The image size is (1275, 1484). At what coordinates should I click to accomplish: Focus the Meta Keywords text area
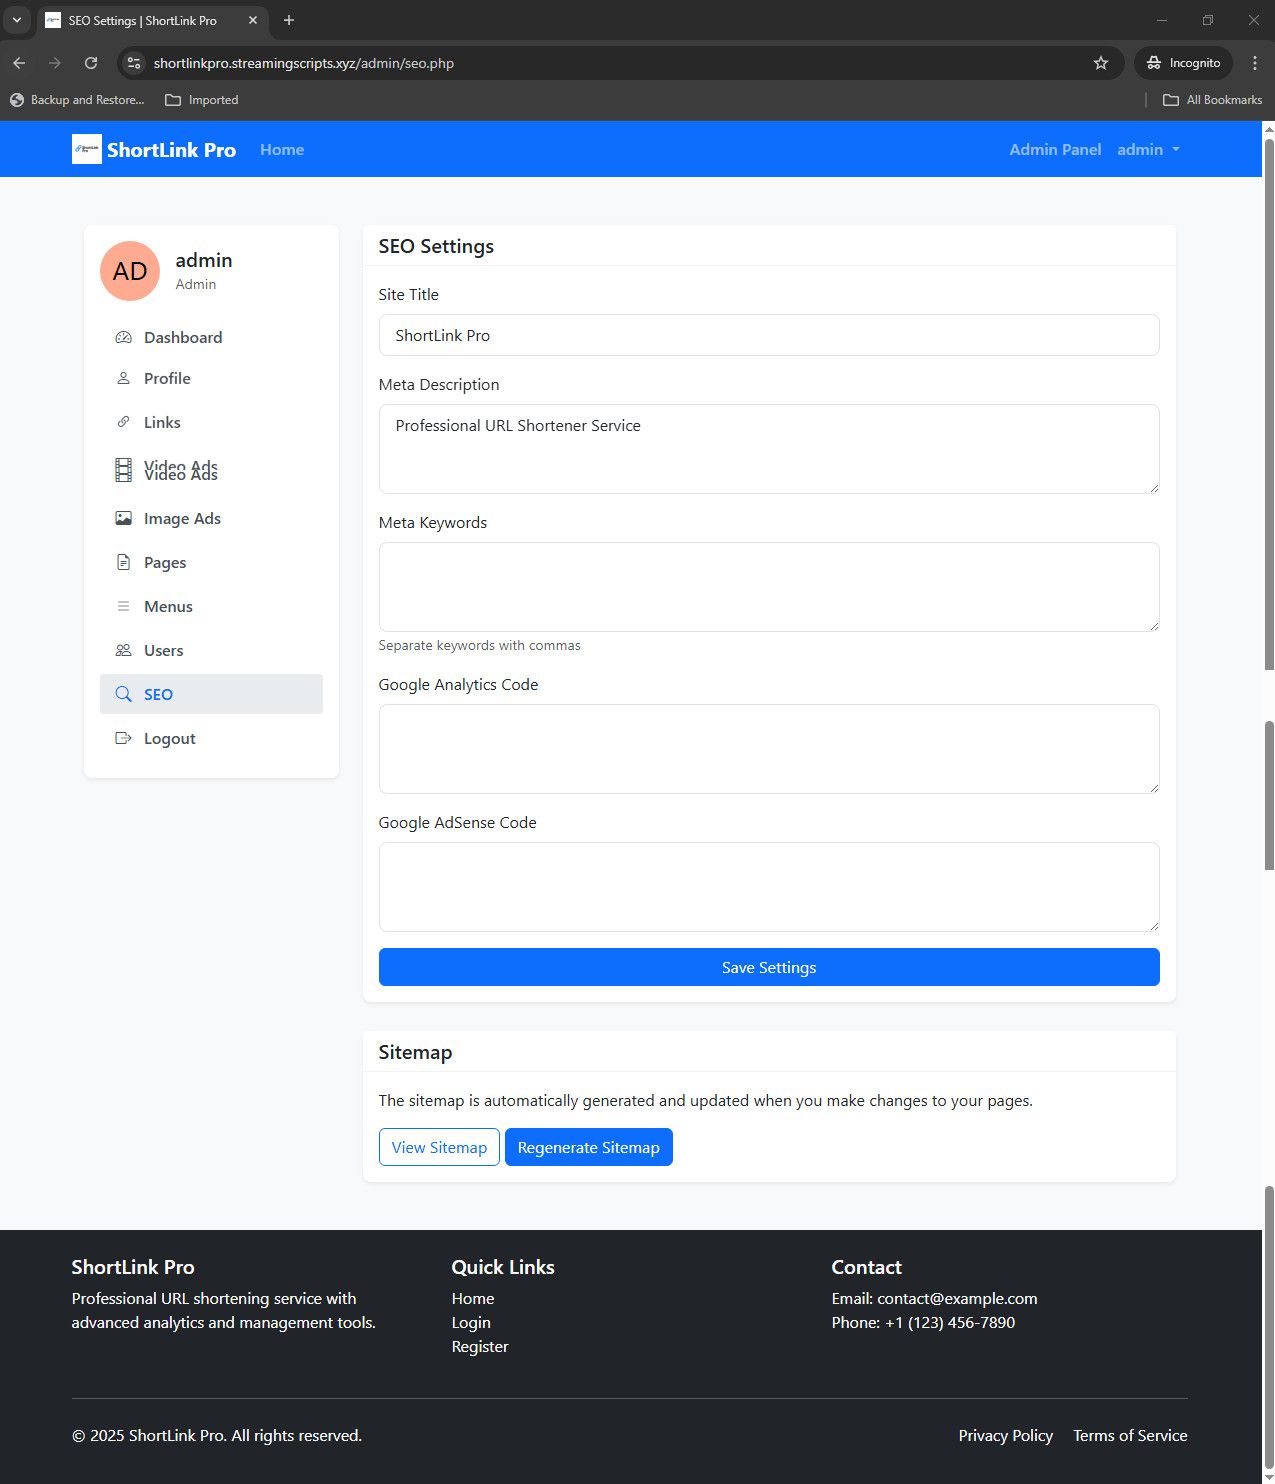pos(769,587)
